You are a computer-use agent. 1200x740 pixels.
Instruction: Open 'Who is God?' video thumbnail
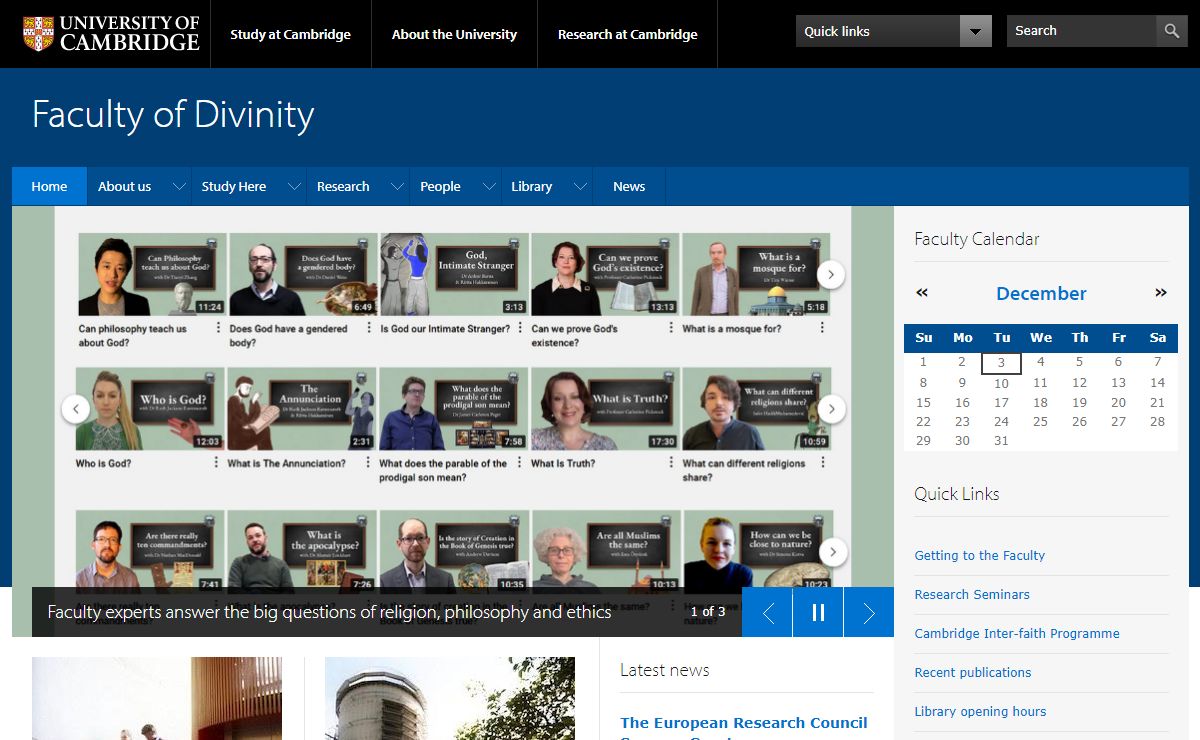click(149, 409)
